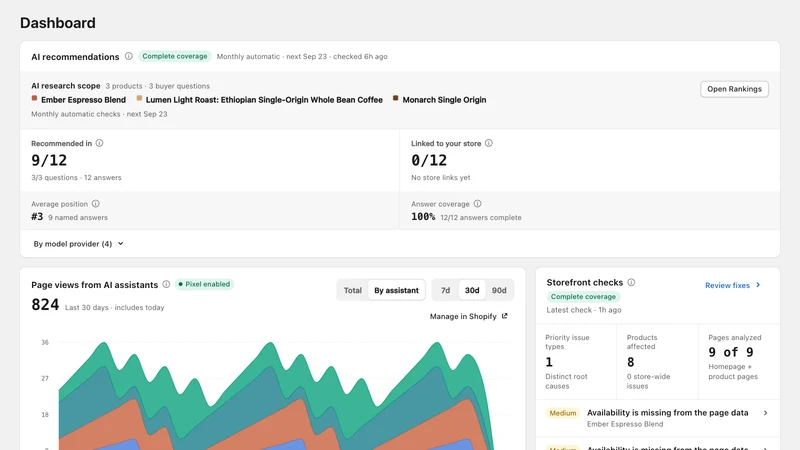Click info icon beside Storefront checks
Screen dimensions: 800x450
tap(631, 282)
